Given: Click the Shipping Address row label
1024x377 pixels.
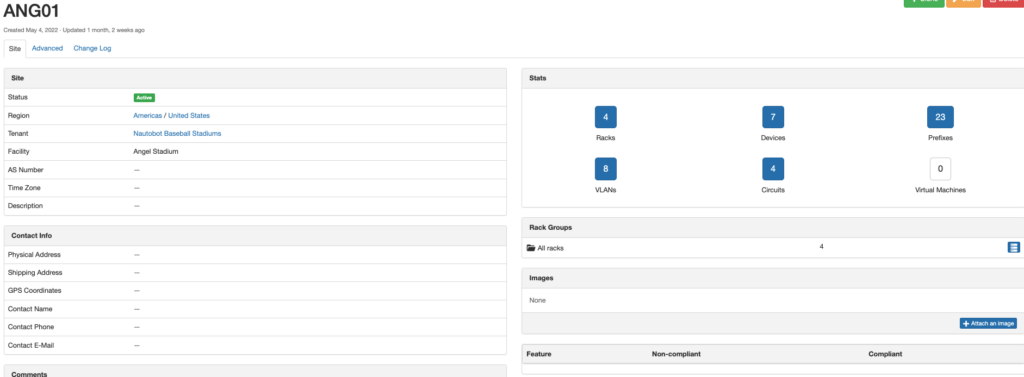Looking at the screenshot, I should 34,272.
